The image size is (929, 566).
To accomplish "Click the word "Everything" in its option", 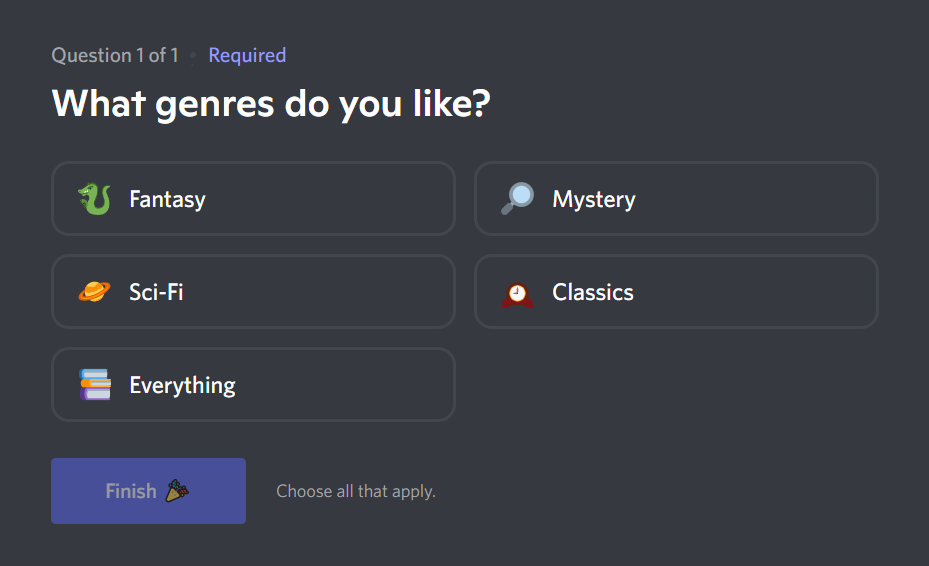I will pyautogui.click(x=182, y=385).
